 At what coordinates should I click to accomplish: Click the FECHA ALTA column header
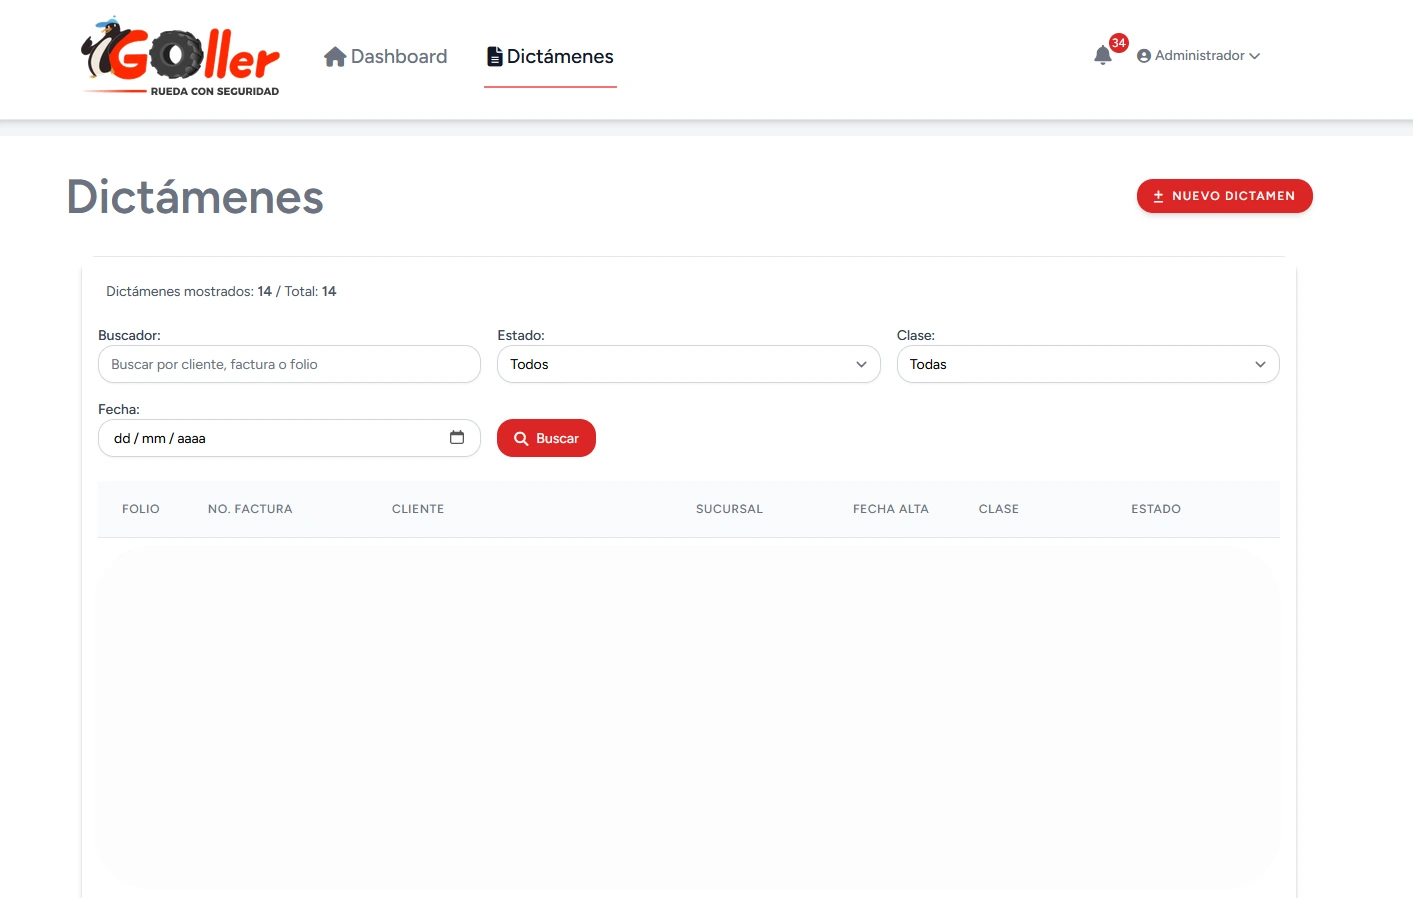pos(890,509)
